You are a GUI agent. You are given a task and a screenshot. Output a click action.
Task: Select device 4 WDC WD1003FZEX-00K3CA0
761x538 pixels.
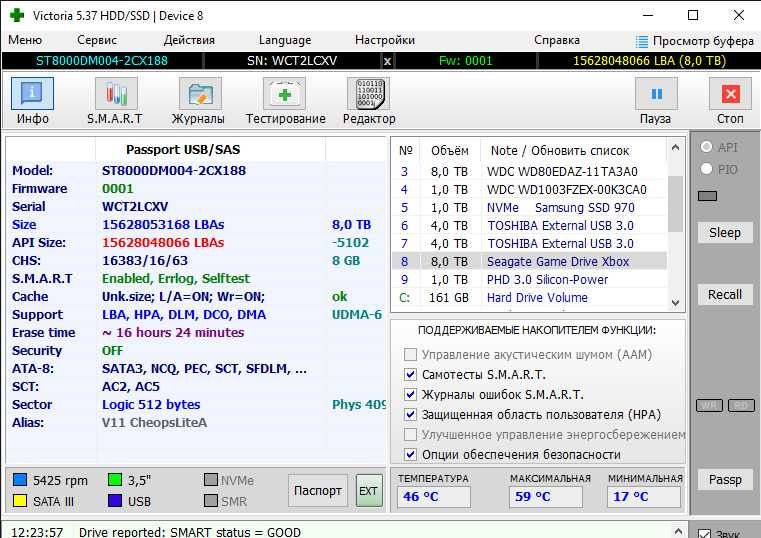[x=529, y=190]
